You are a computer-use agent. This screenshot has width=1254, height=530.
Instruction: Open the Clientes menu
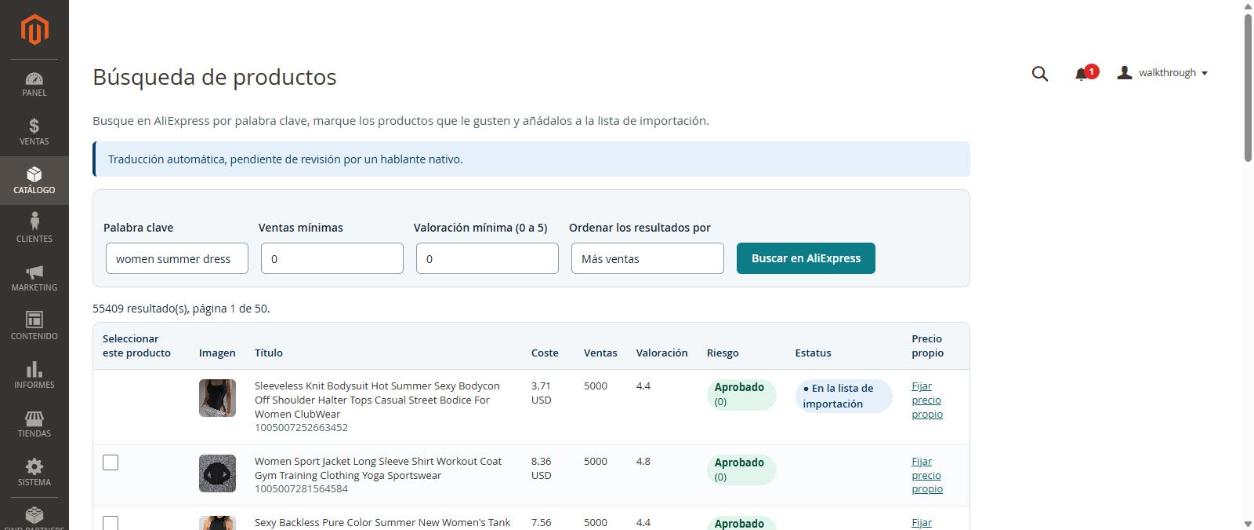[x=34, y=229]
